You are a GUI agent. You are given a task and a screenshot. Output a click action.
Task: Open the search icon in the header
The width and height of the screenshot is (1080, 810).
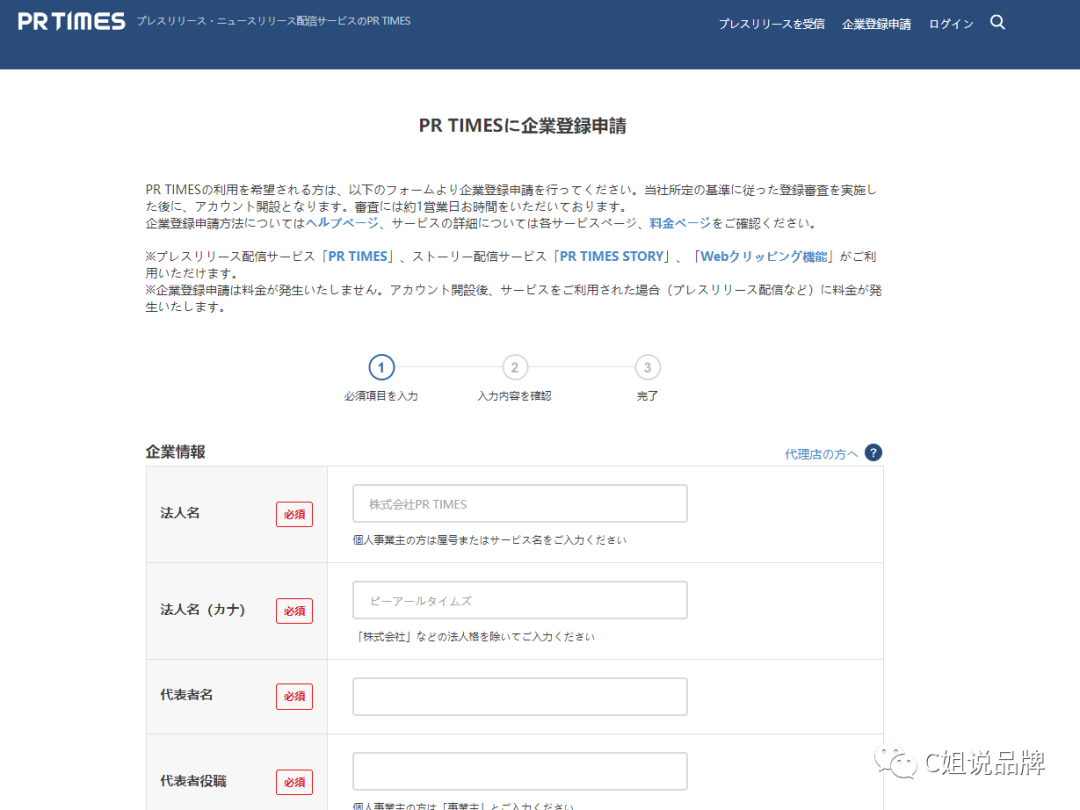[x=997, y=21]
